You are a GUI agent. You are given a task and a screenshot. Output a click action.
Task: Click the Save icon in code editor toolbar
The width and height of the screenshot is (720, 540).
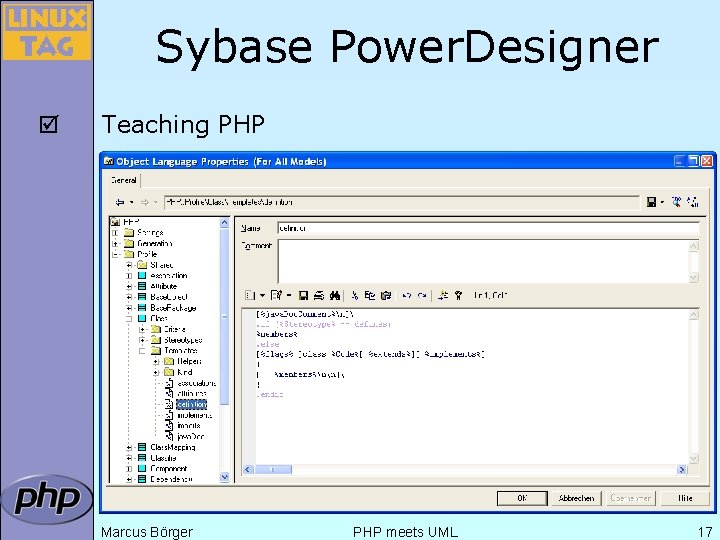pos(303,295)
